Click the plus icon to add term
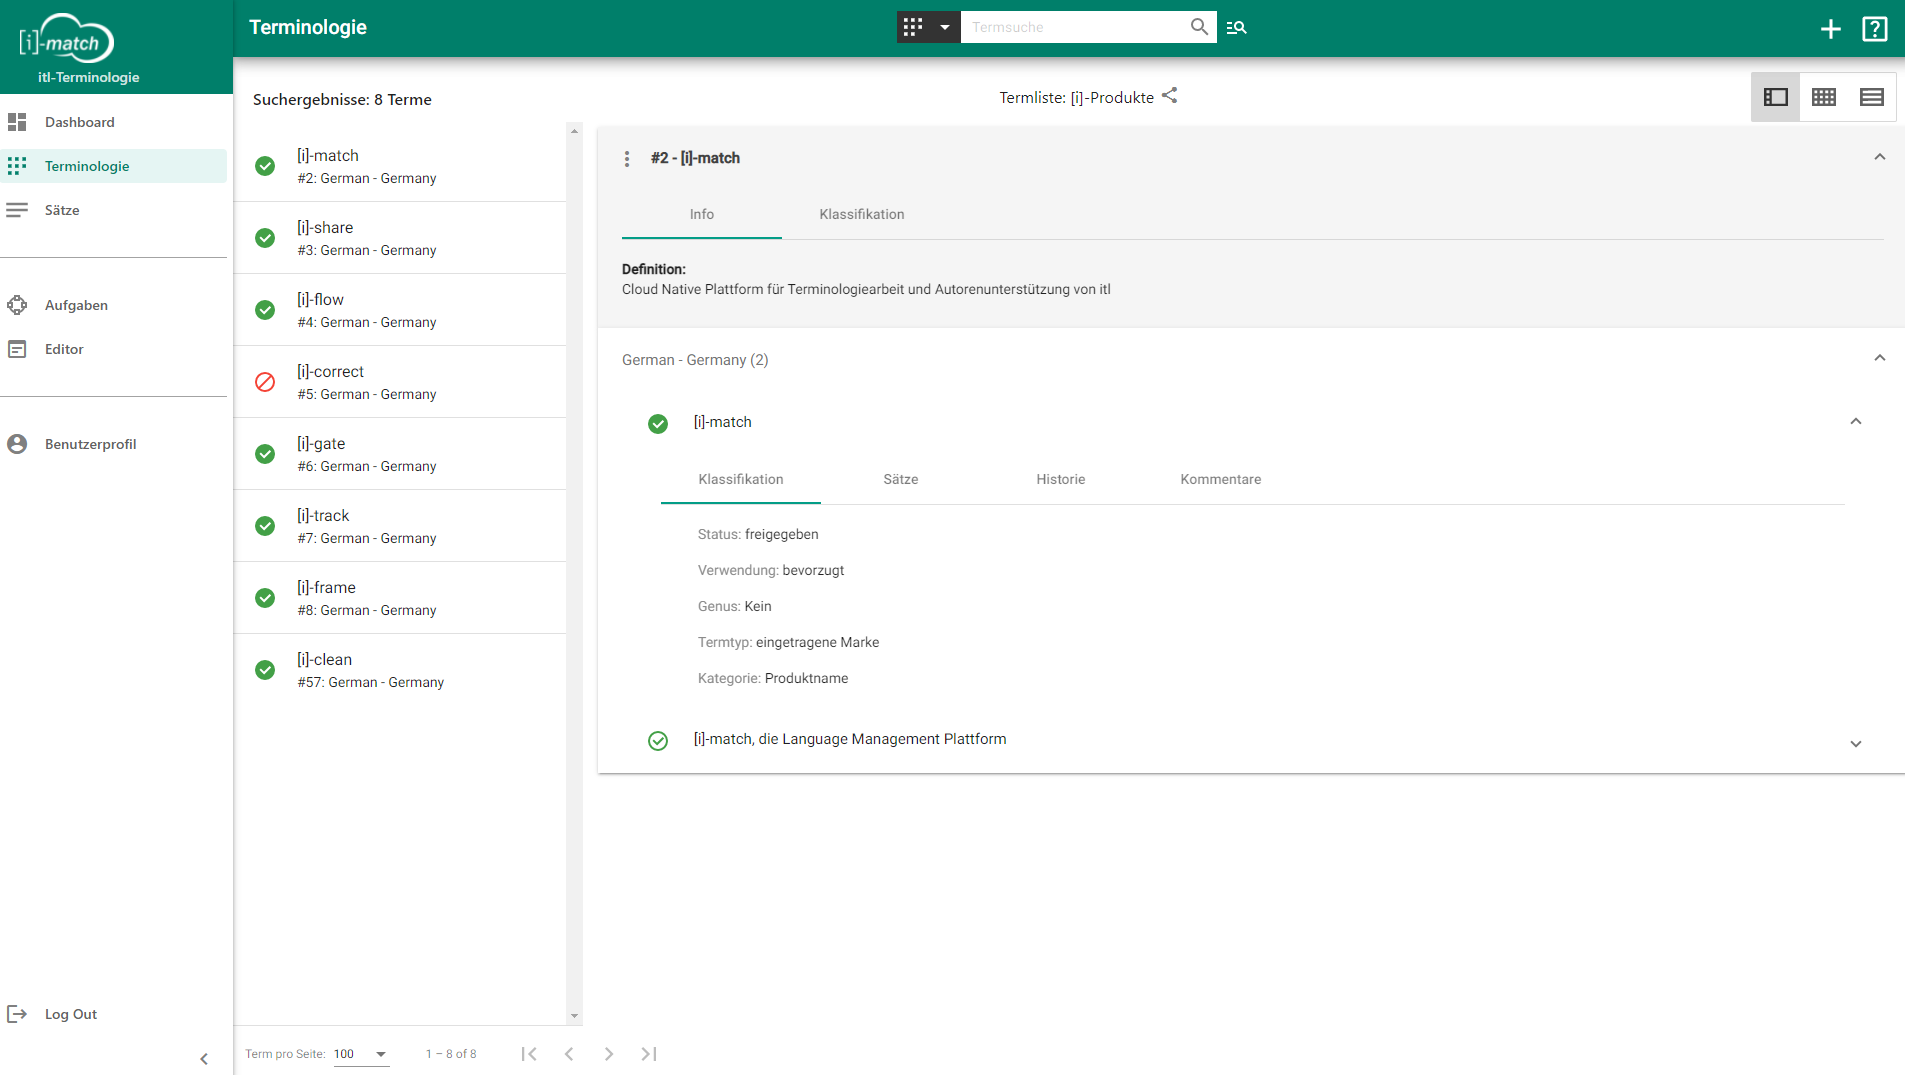 pos(1830,29)
